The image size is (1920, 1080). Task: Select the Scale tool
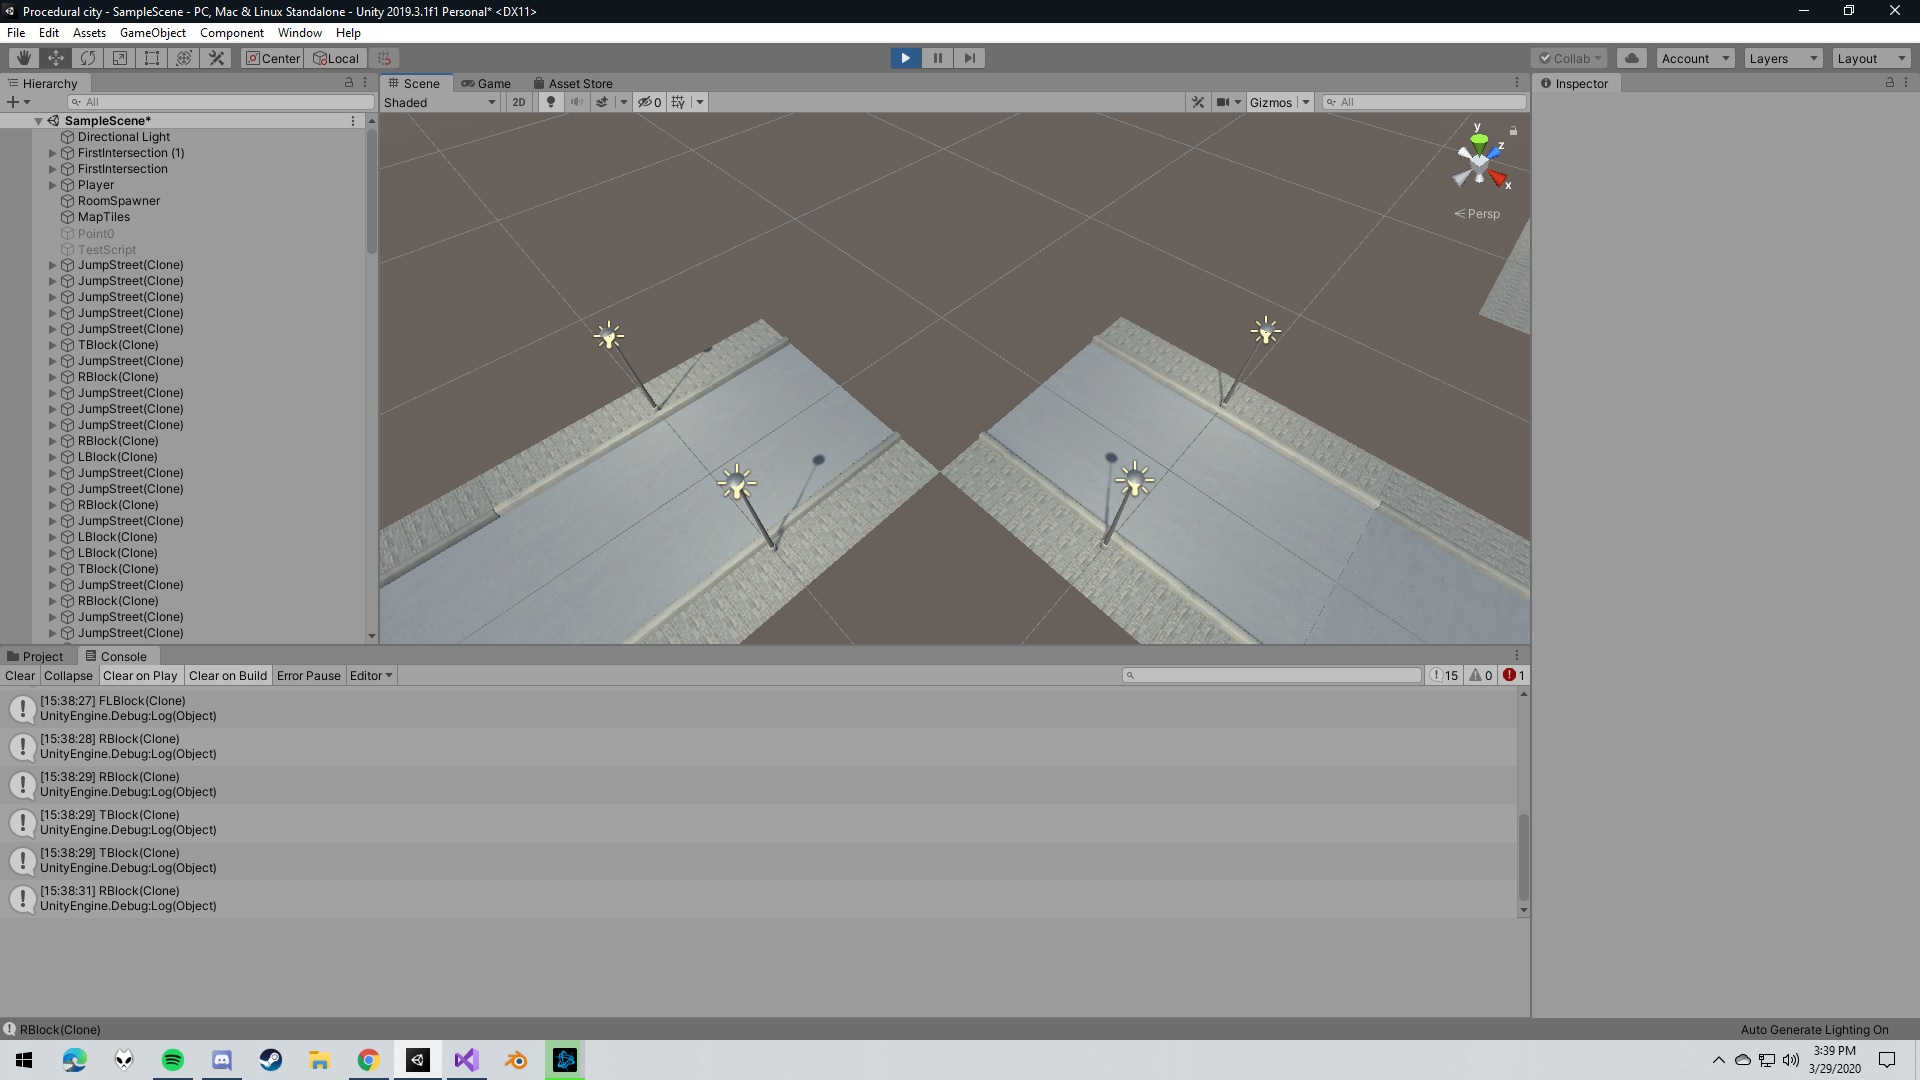point(120,58)
